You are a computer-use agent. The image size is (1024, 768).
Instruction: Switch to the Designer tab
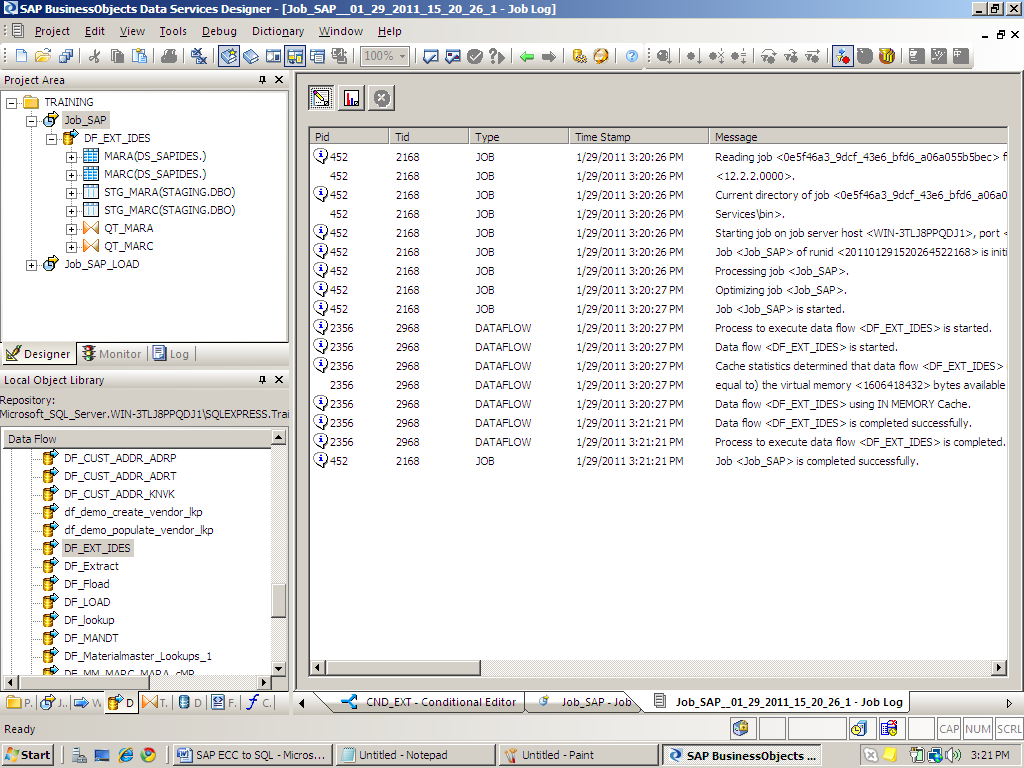coord(38,353)
